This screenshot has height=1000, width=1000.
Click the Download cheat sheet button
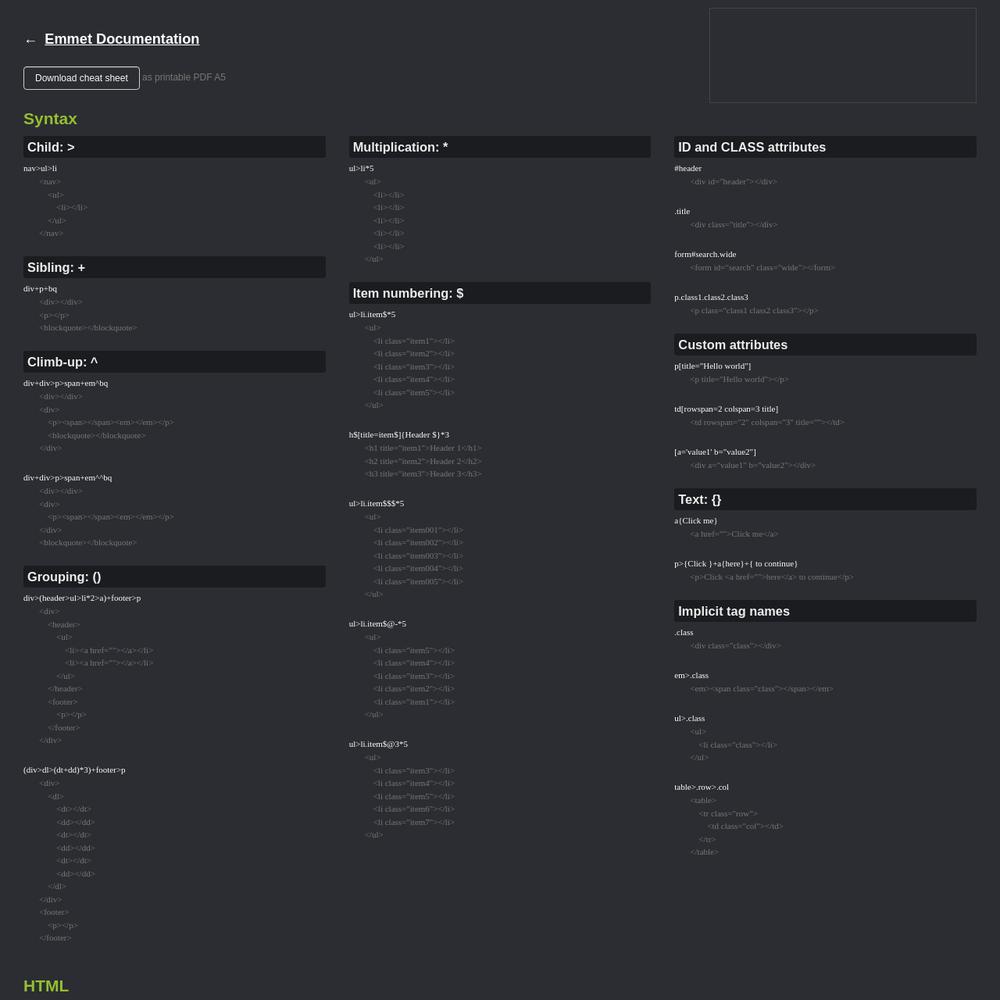pos(82,78)
